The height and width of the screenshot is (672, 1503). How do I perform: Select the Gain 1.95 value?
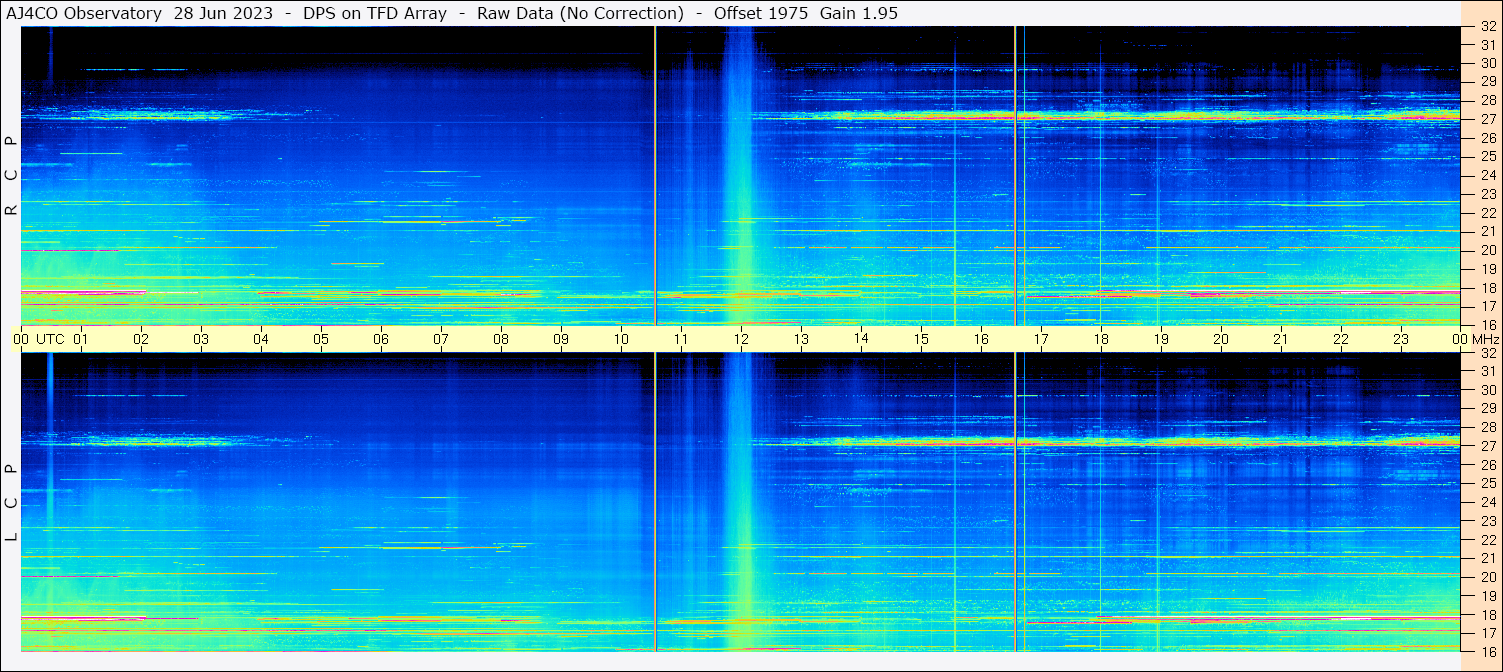860,13
